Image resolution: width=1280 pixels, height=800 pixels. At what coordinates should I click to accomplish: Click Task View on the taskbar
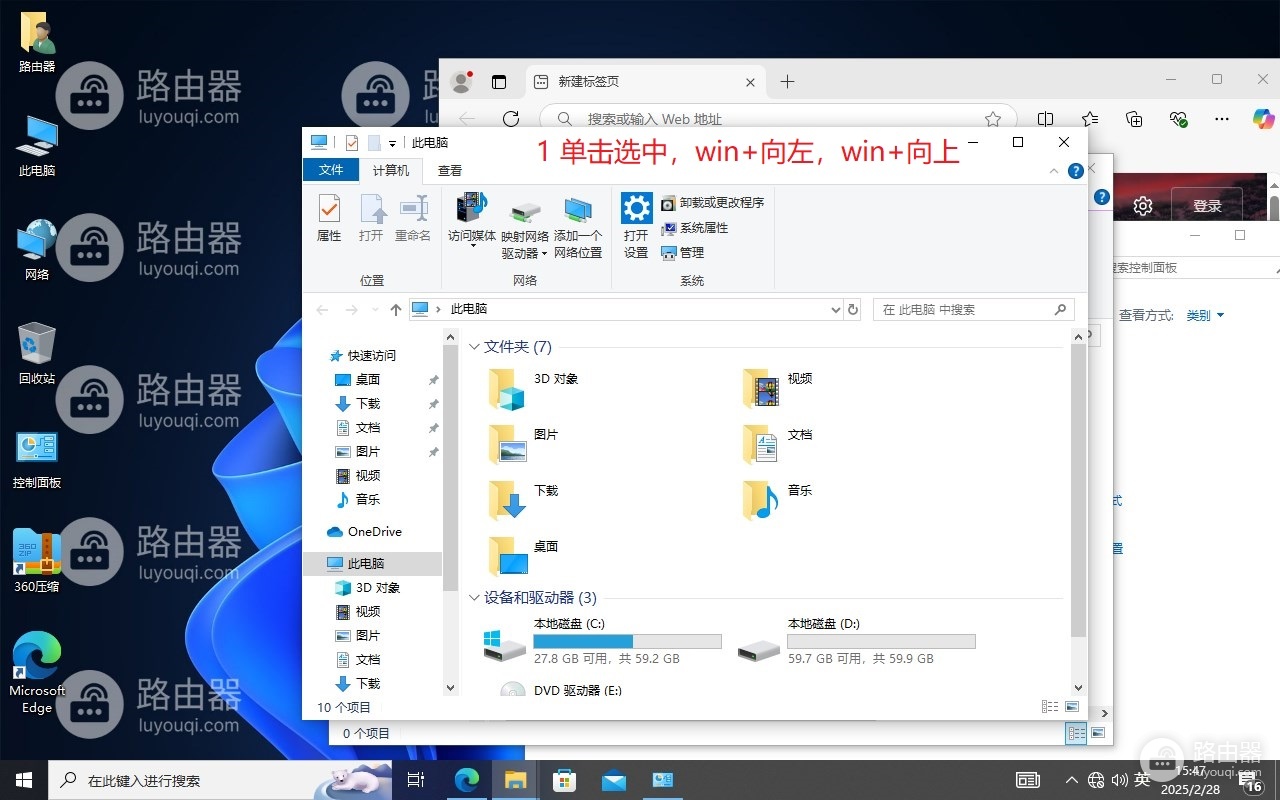(x=416, y=780)
